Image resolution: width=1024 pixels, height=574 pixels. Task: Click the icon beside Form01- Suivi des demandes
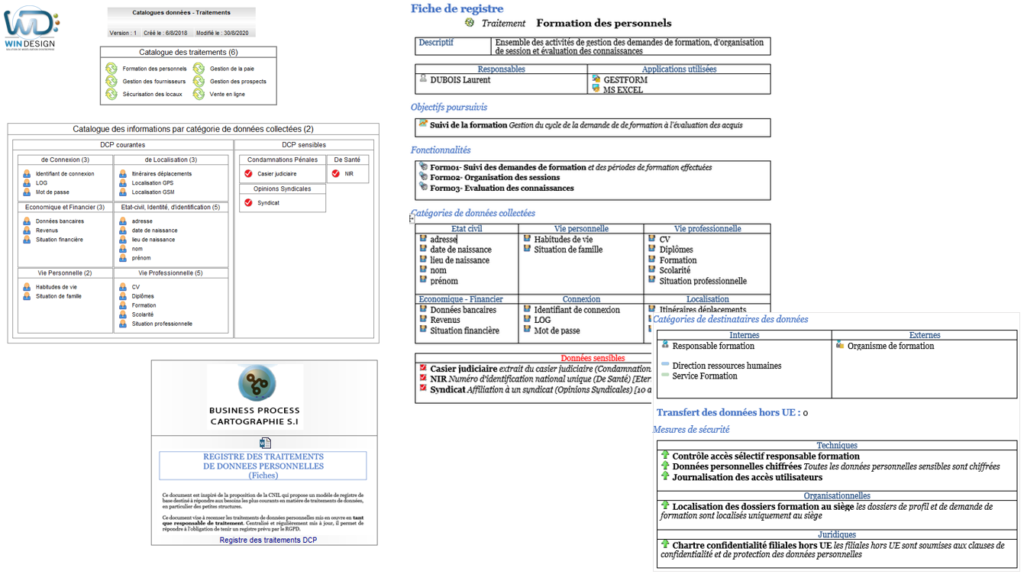pos(423,167)
